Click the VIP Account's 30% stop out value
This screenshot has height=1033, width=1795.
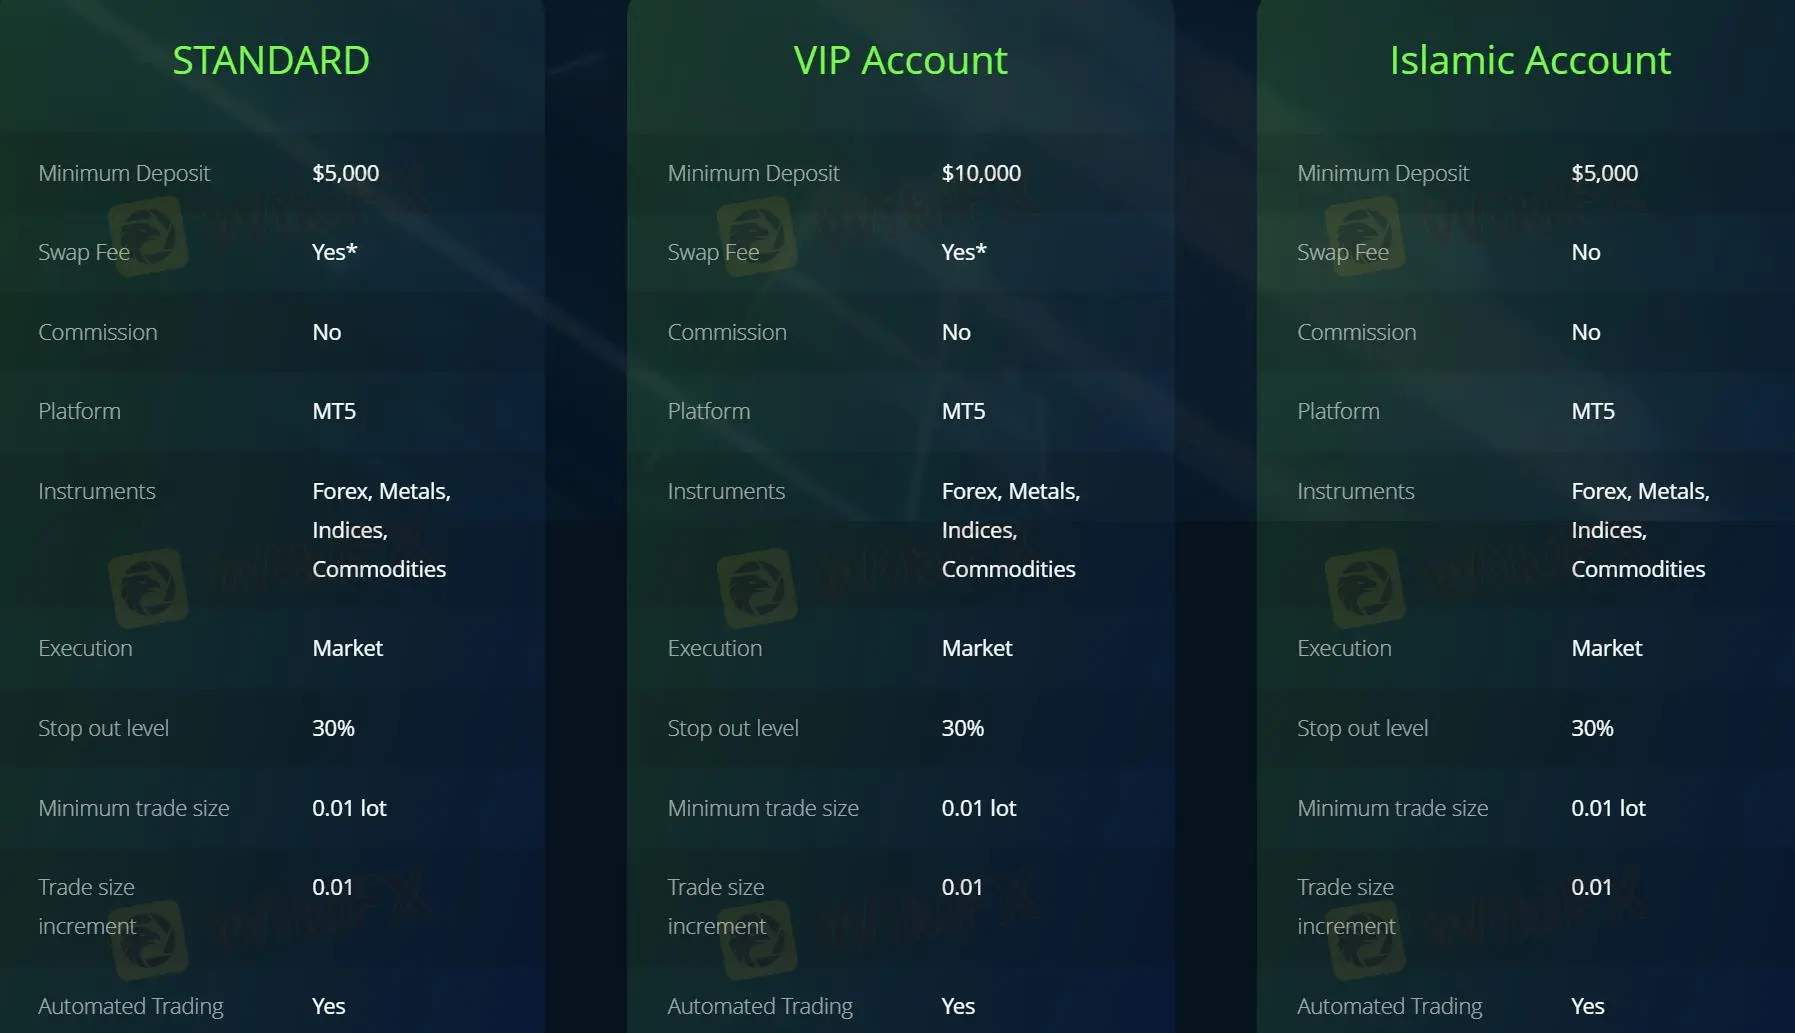point(962,728)
